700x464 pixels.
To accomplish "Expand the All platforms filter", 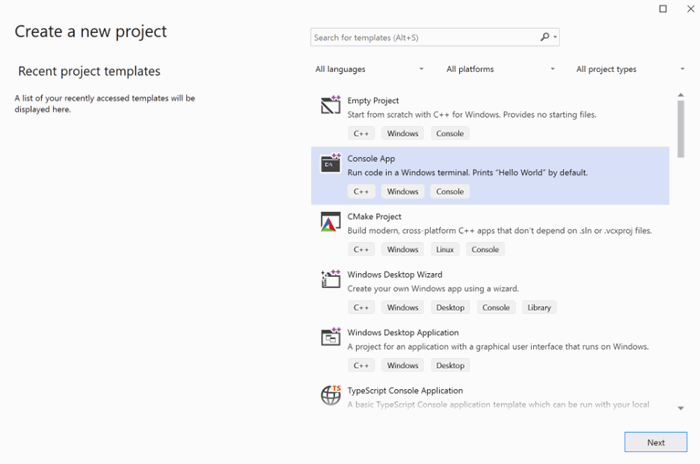I will [500, 69].
